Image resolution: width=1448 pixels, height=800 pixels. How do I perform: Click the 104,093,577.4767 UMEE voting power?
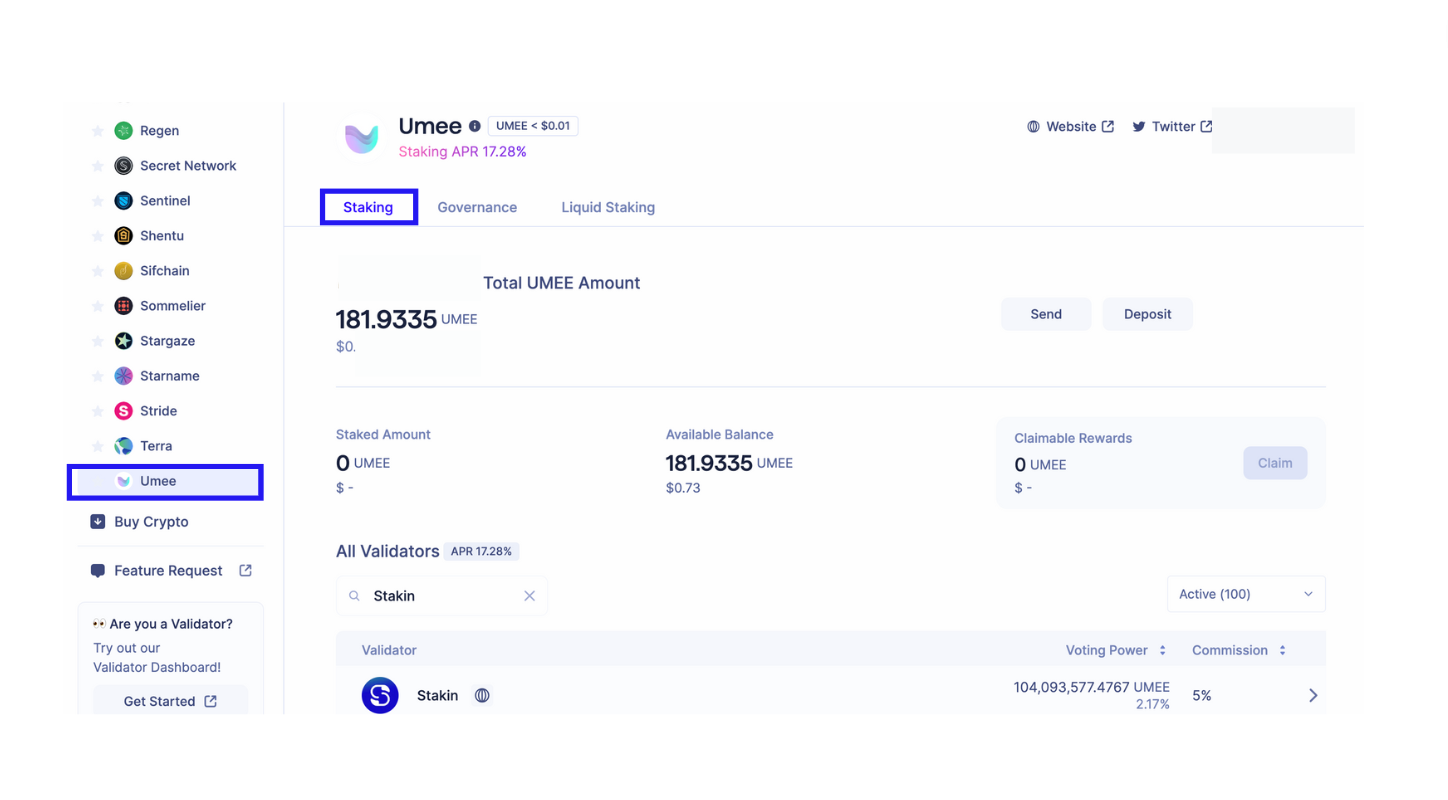[x=1091, y=687]
